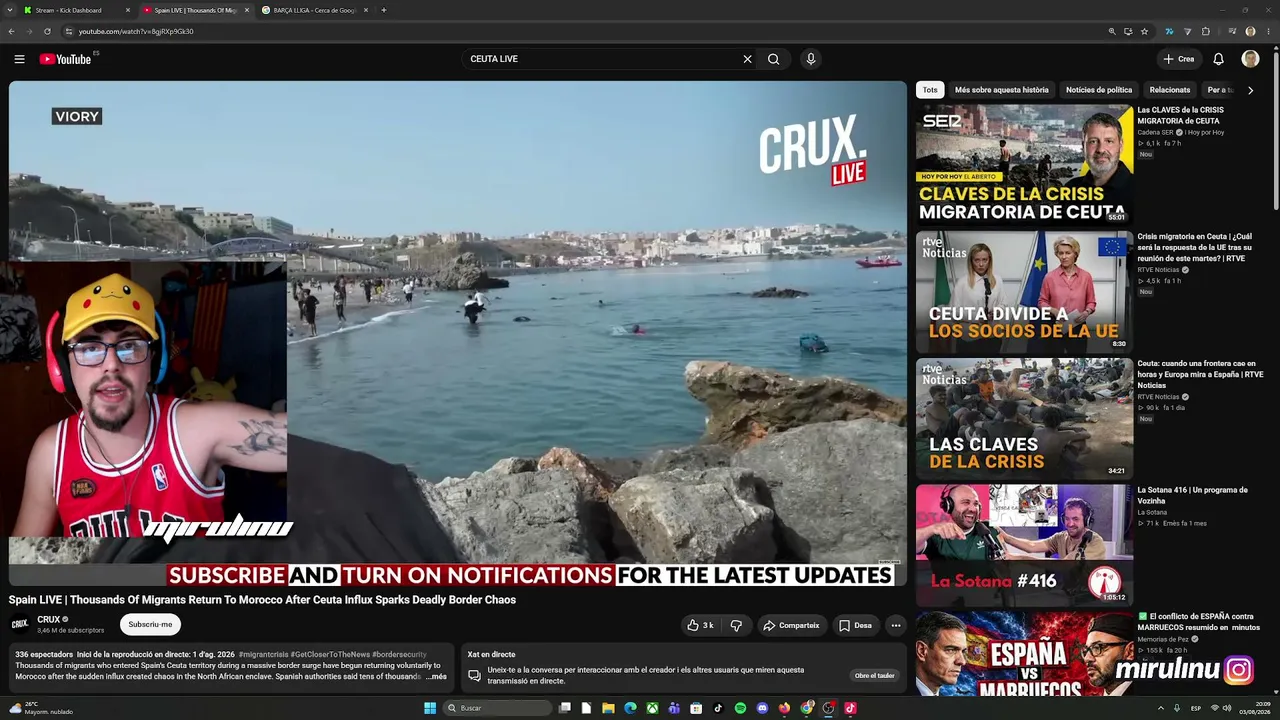This screenshot has width=1280, height=720.
Task: Open Crisis migratoria en Ceuta video title
Action: [1195, 247]
